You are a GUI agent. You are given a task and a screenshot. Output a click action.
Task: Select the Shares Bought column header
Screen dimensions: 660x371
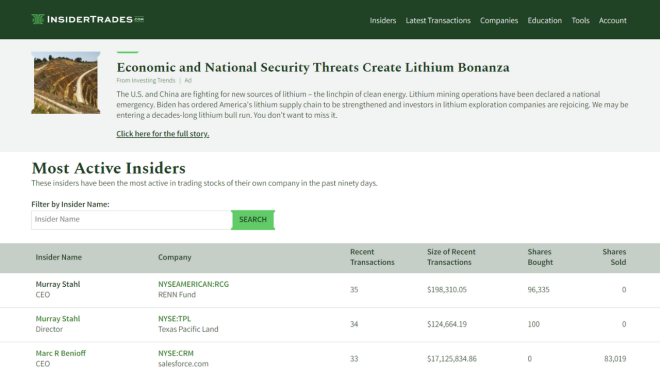[540, 257]
